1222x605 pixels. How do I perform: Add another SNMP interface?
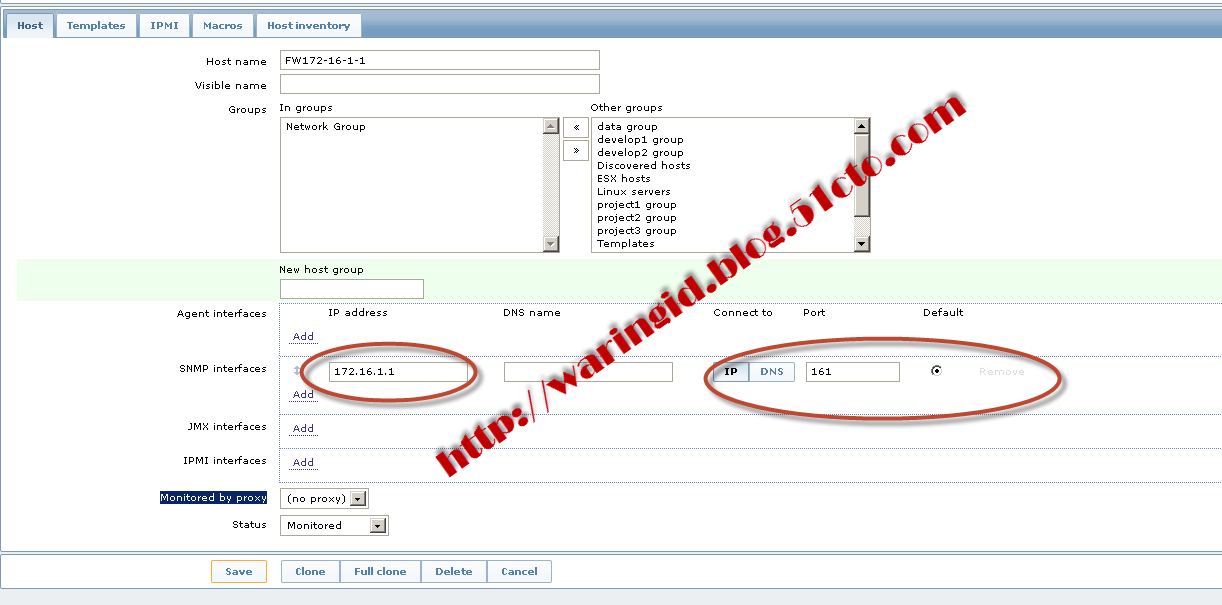303,395
